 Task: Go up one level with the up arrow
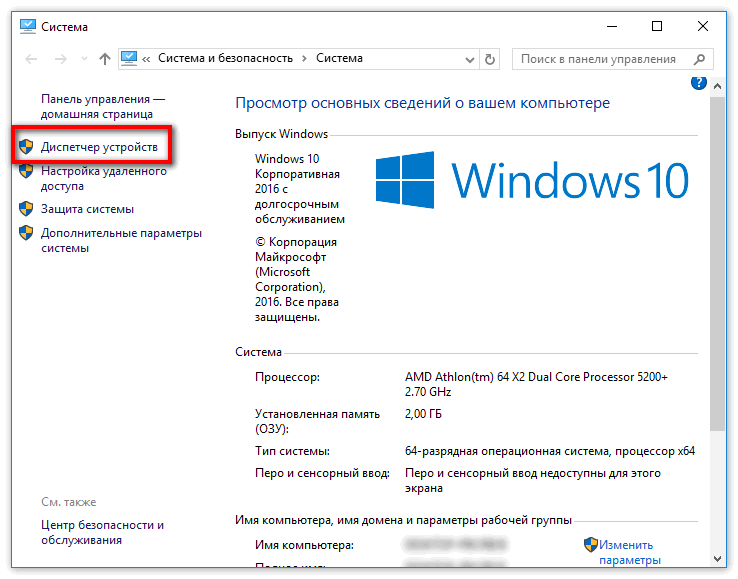click(x=104, y=59)
